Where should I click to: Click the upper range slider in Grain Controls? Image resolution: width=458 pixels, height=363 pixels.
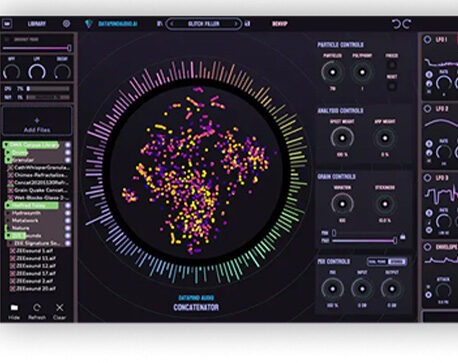tap(364, 233)
